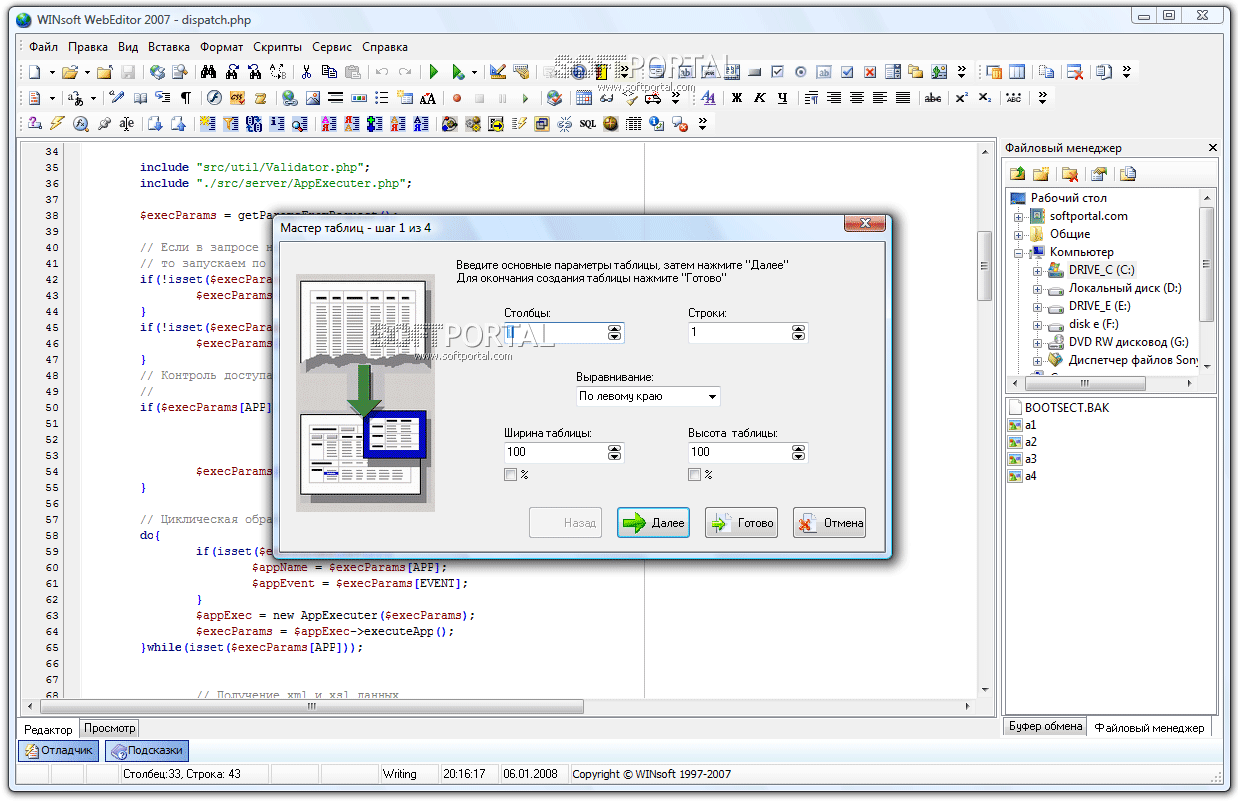This screenshot has width=1238, height=804.
Task: Open the Правка menu
Action: tap(88, 46)
